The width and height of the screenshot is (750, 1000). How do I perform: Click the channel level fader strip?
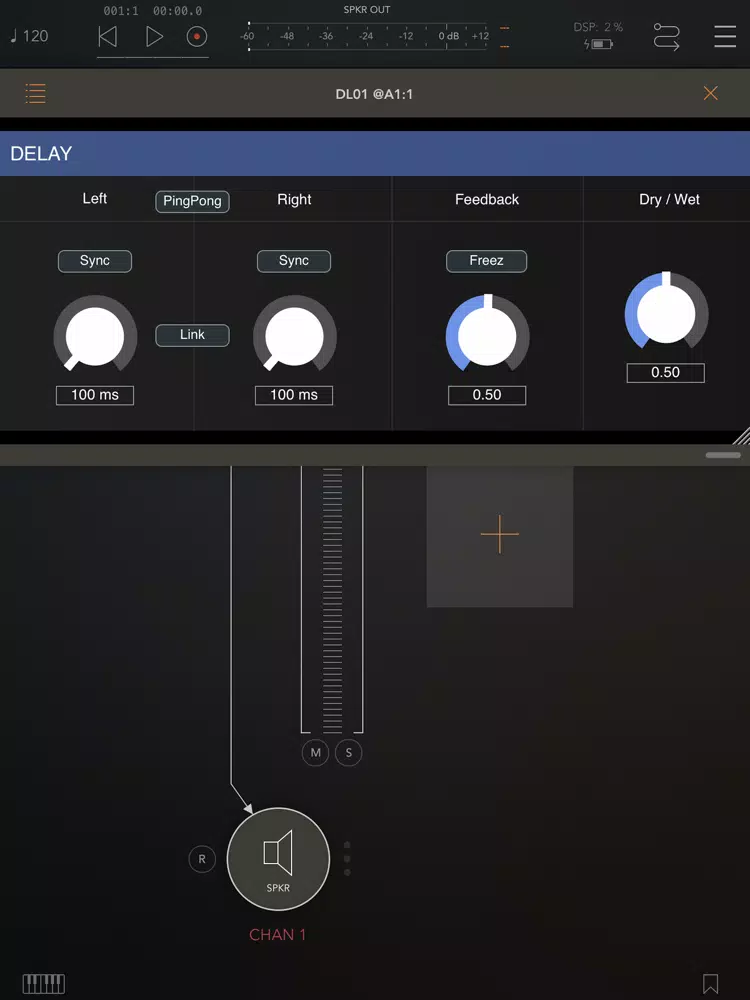coord(332,599)
